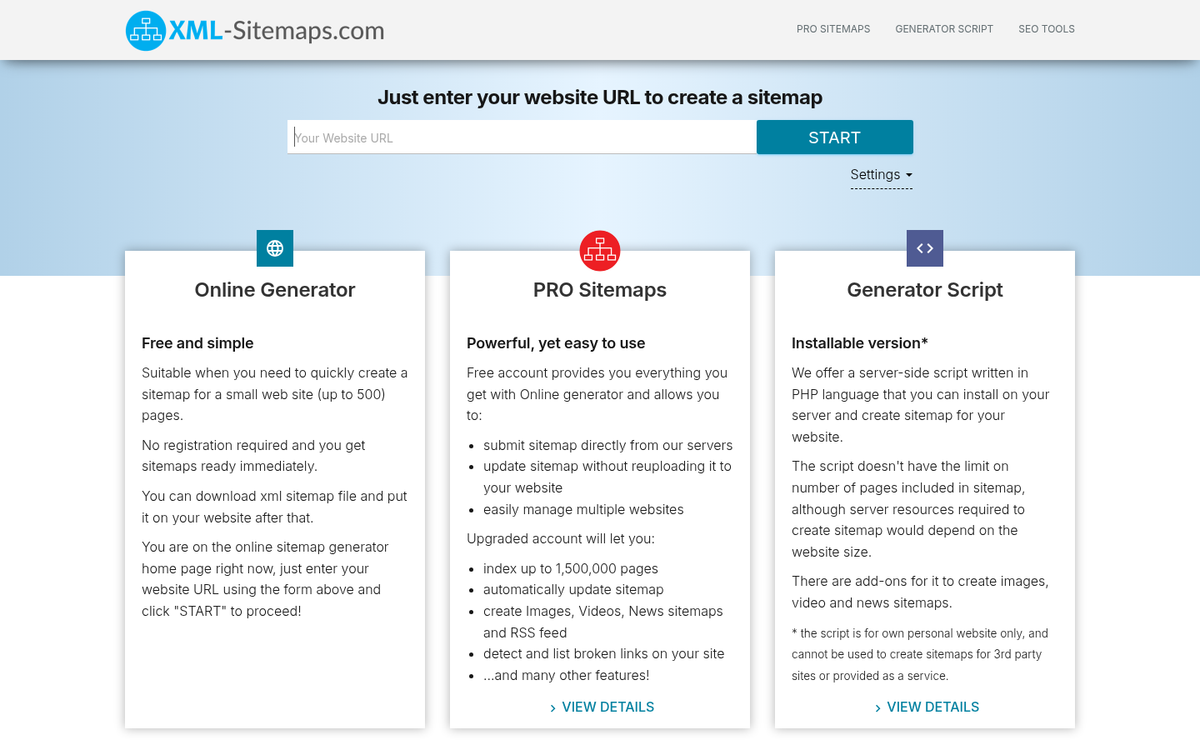The width and height of the screenshot is (1200, 750).
Task: Click the XML-Sitemaps sitemap logo icon
Action: coord(144,30)
